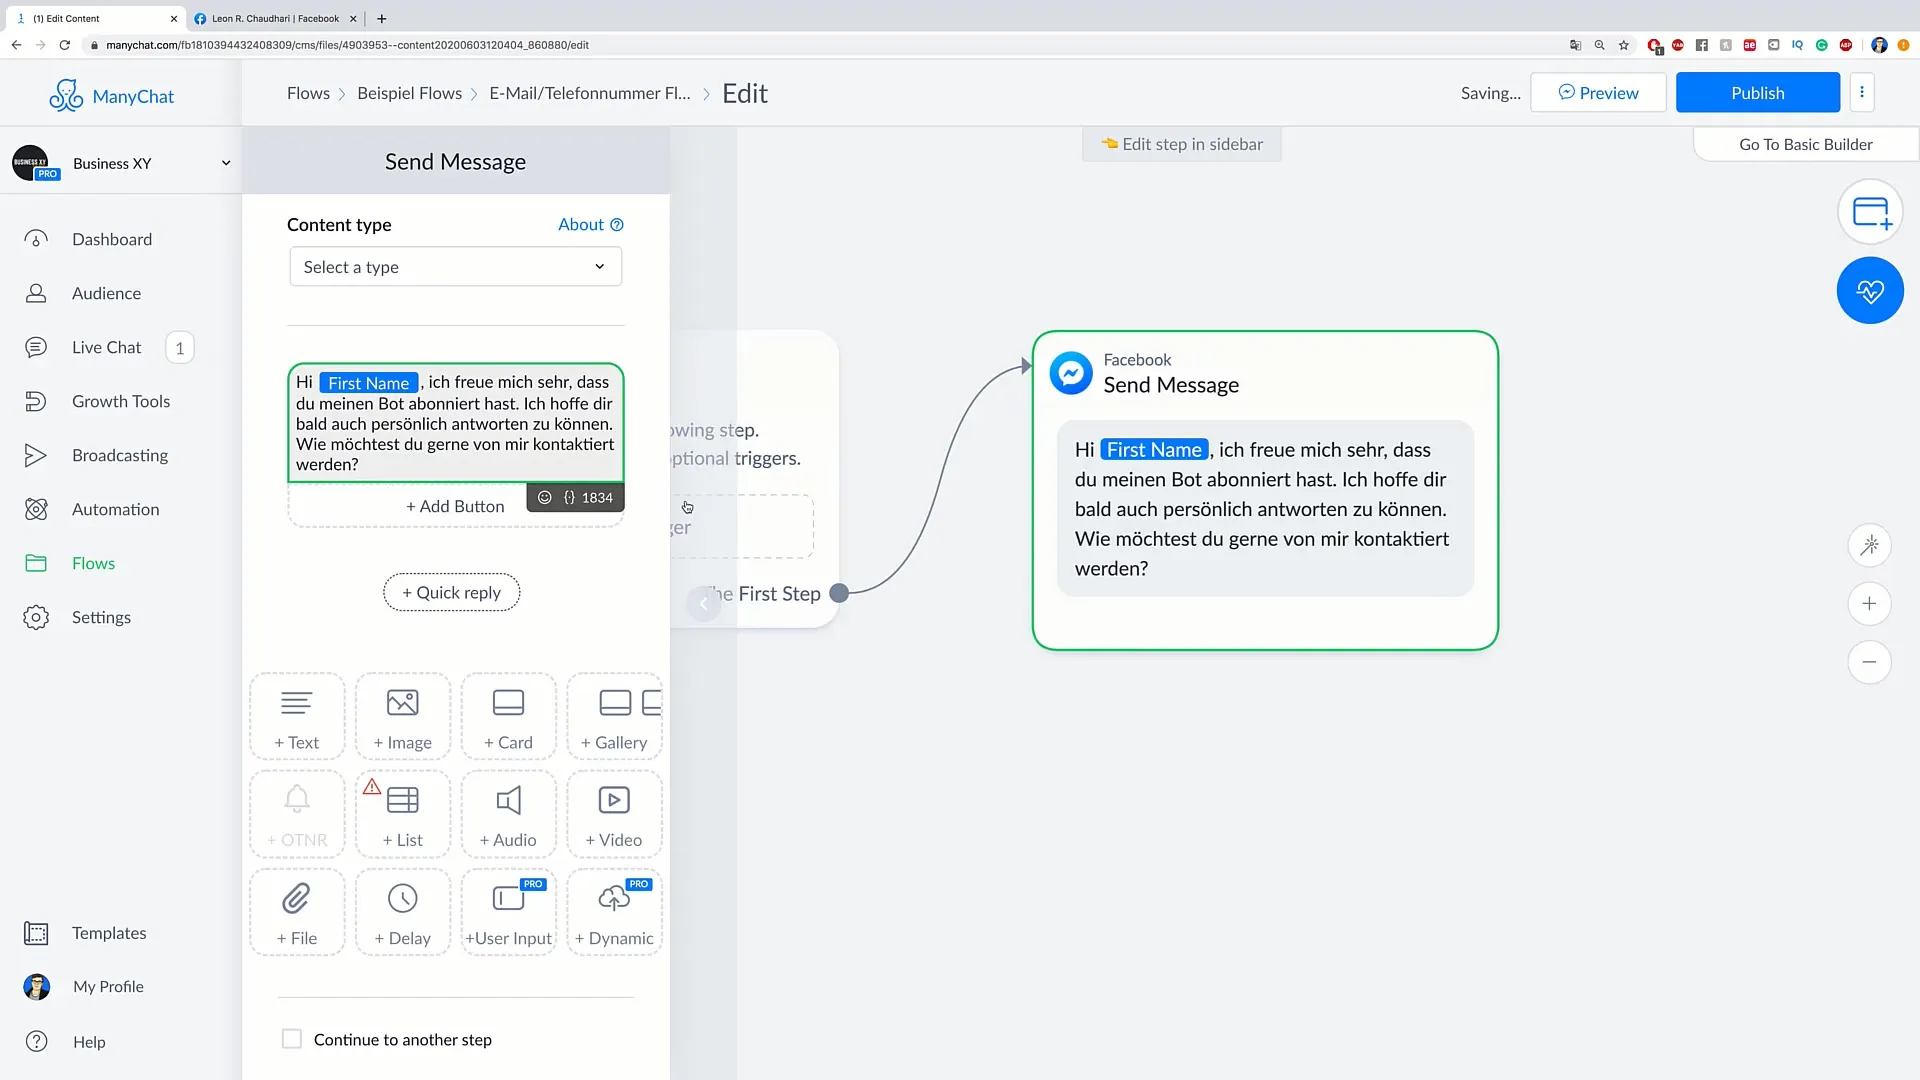Click the ManyChat logo
This screenshot has width=1920, height=1080.
point(112,96)
